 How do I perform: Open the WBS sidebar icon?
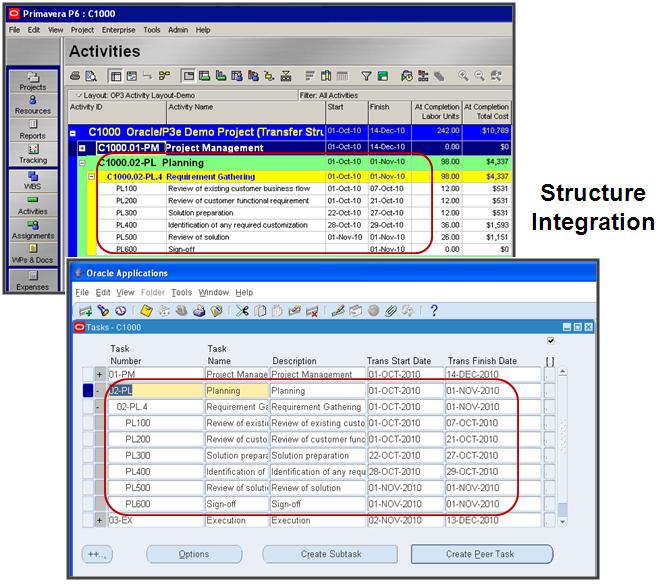[33, 180]
